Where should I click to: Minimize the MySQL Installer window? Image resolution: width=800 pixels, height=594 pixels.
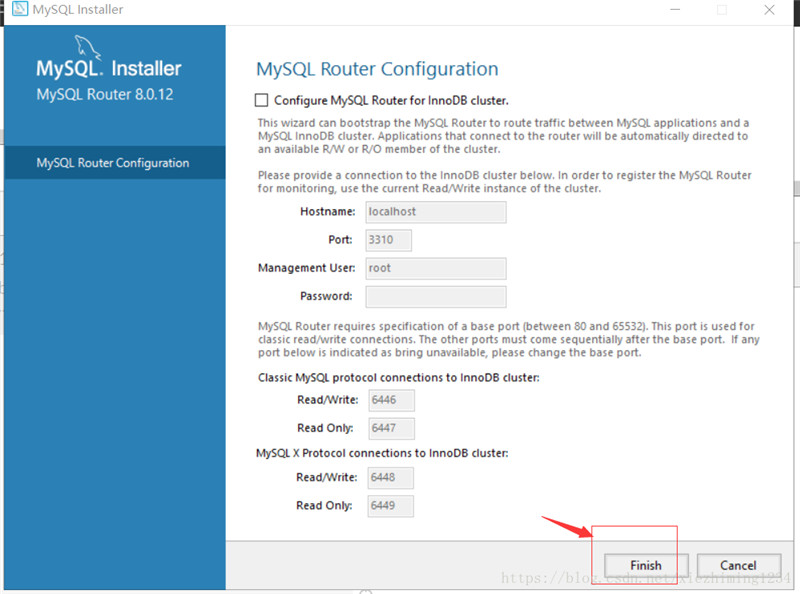676,10
